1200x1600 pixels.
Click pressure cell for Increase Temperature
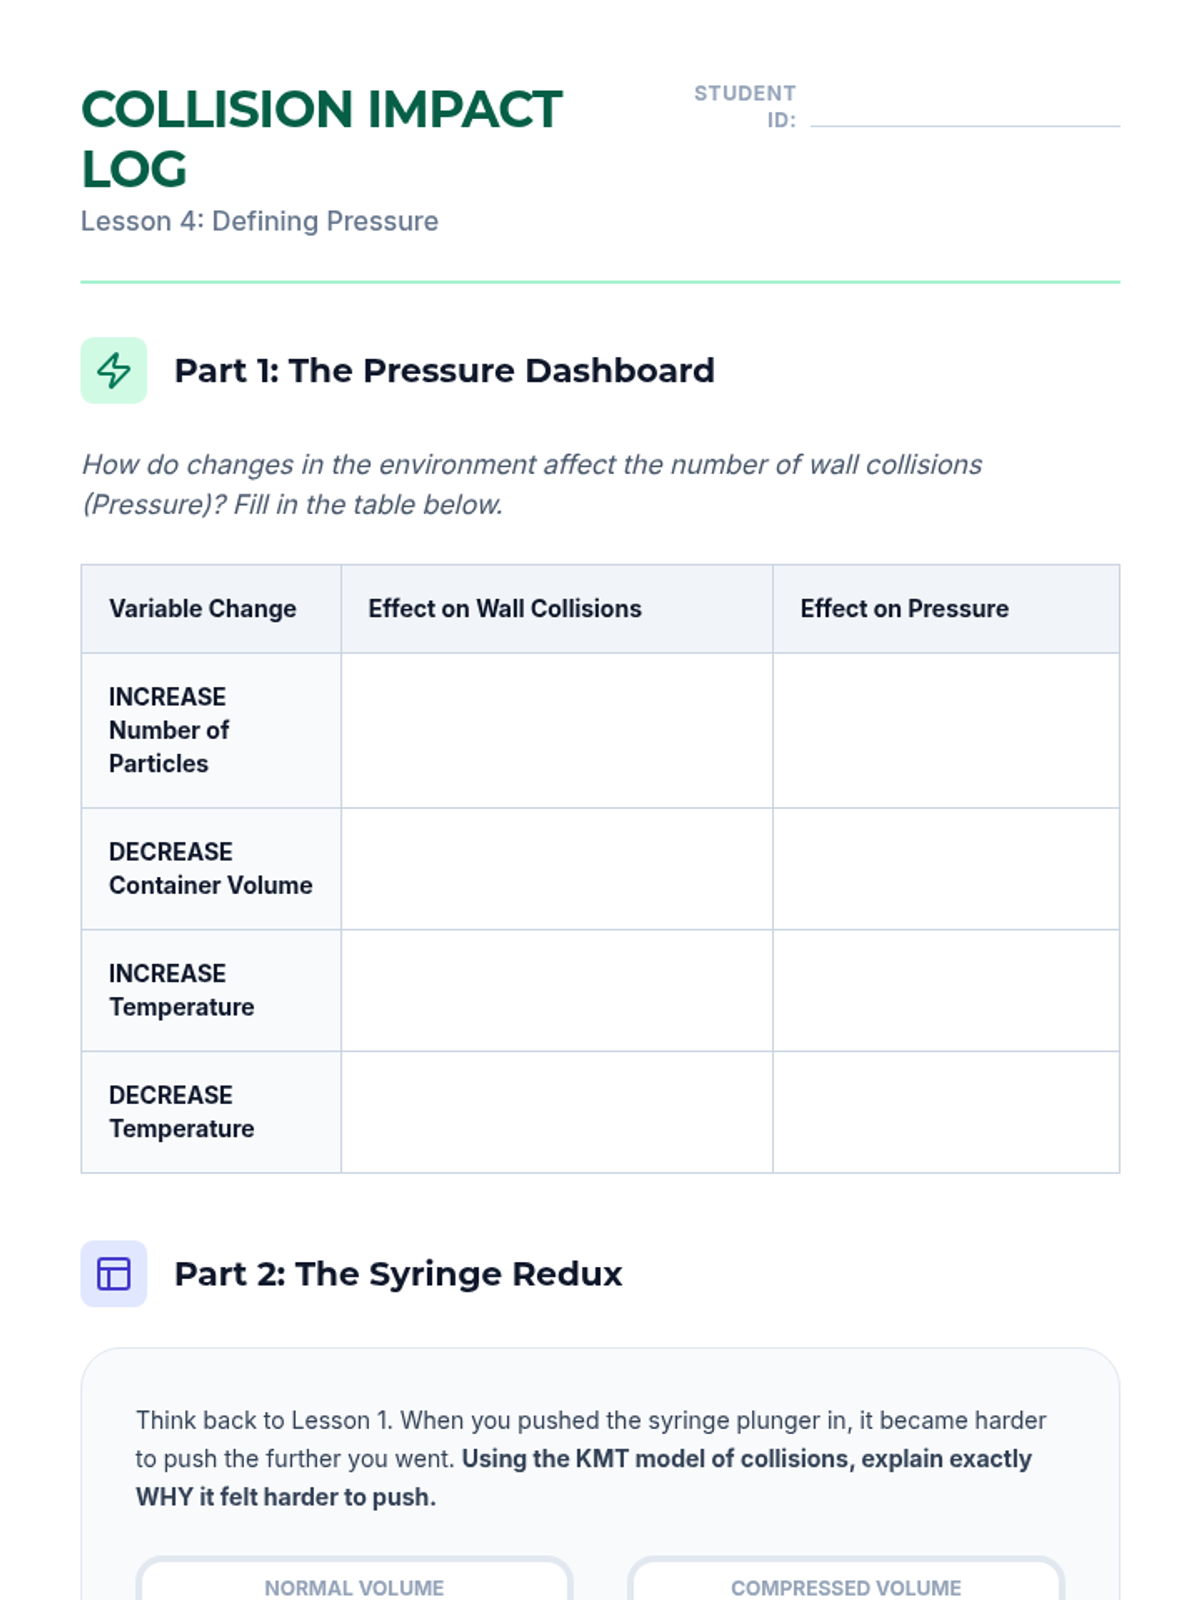(945, 990)
